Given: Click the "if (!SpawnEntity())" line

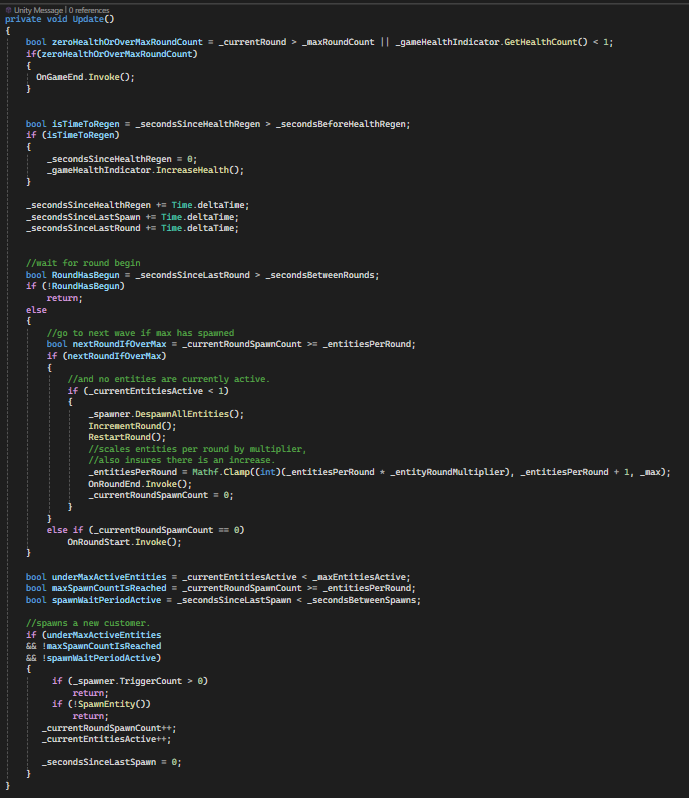Looking at the screenshot, I should (x=101, y=704).
